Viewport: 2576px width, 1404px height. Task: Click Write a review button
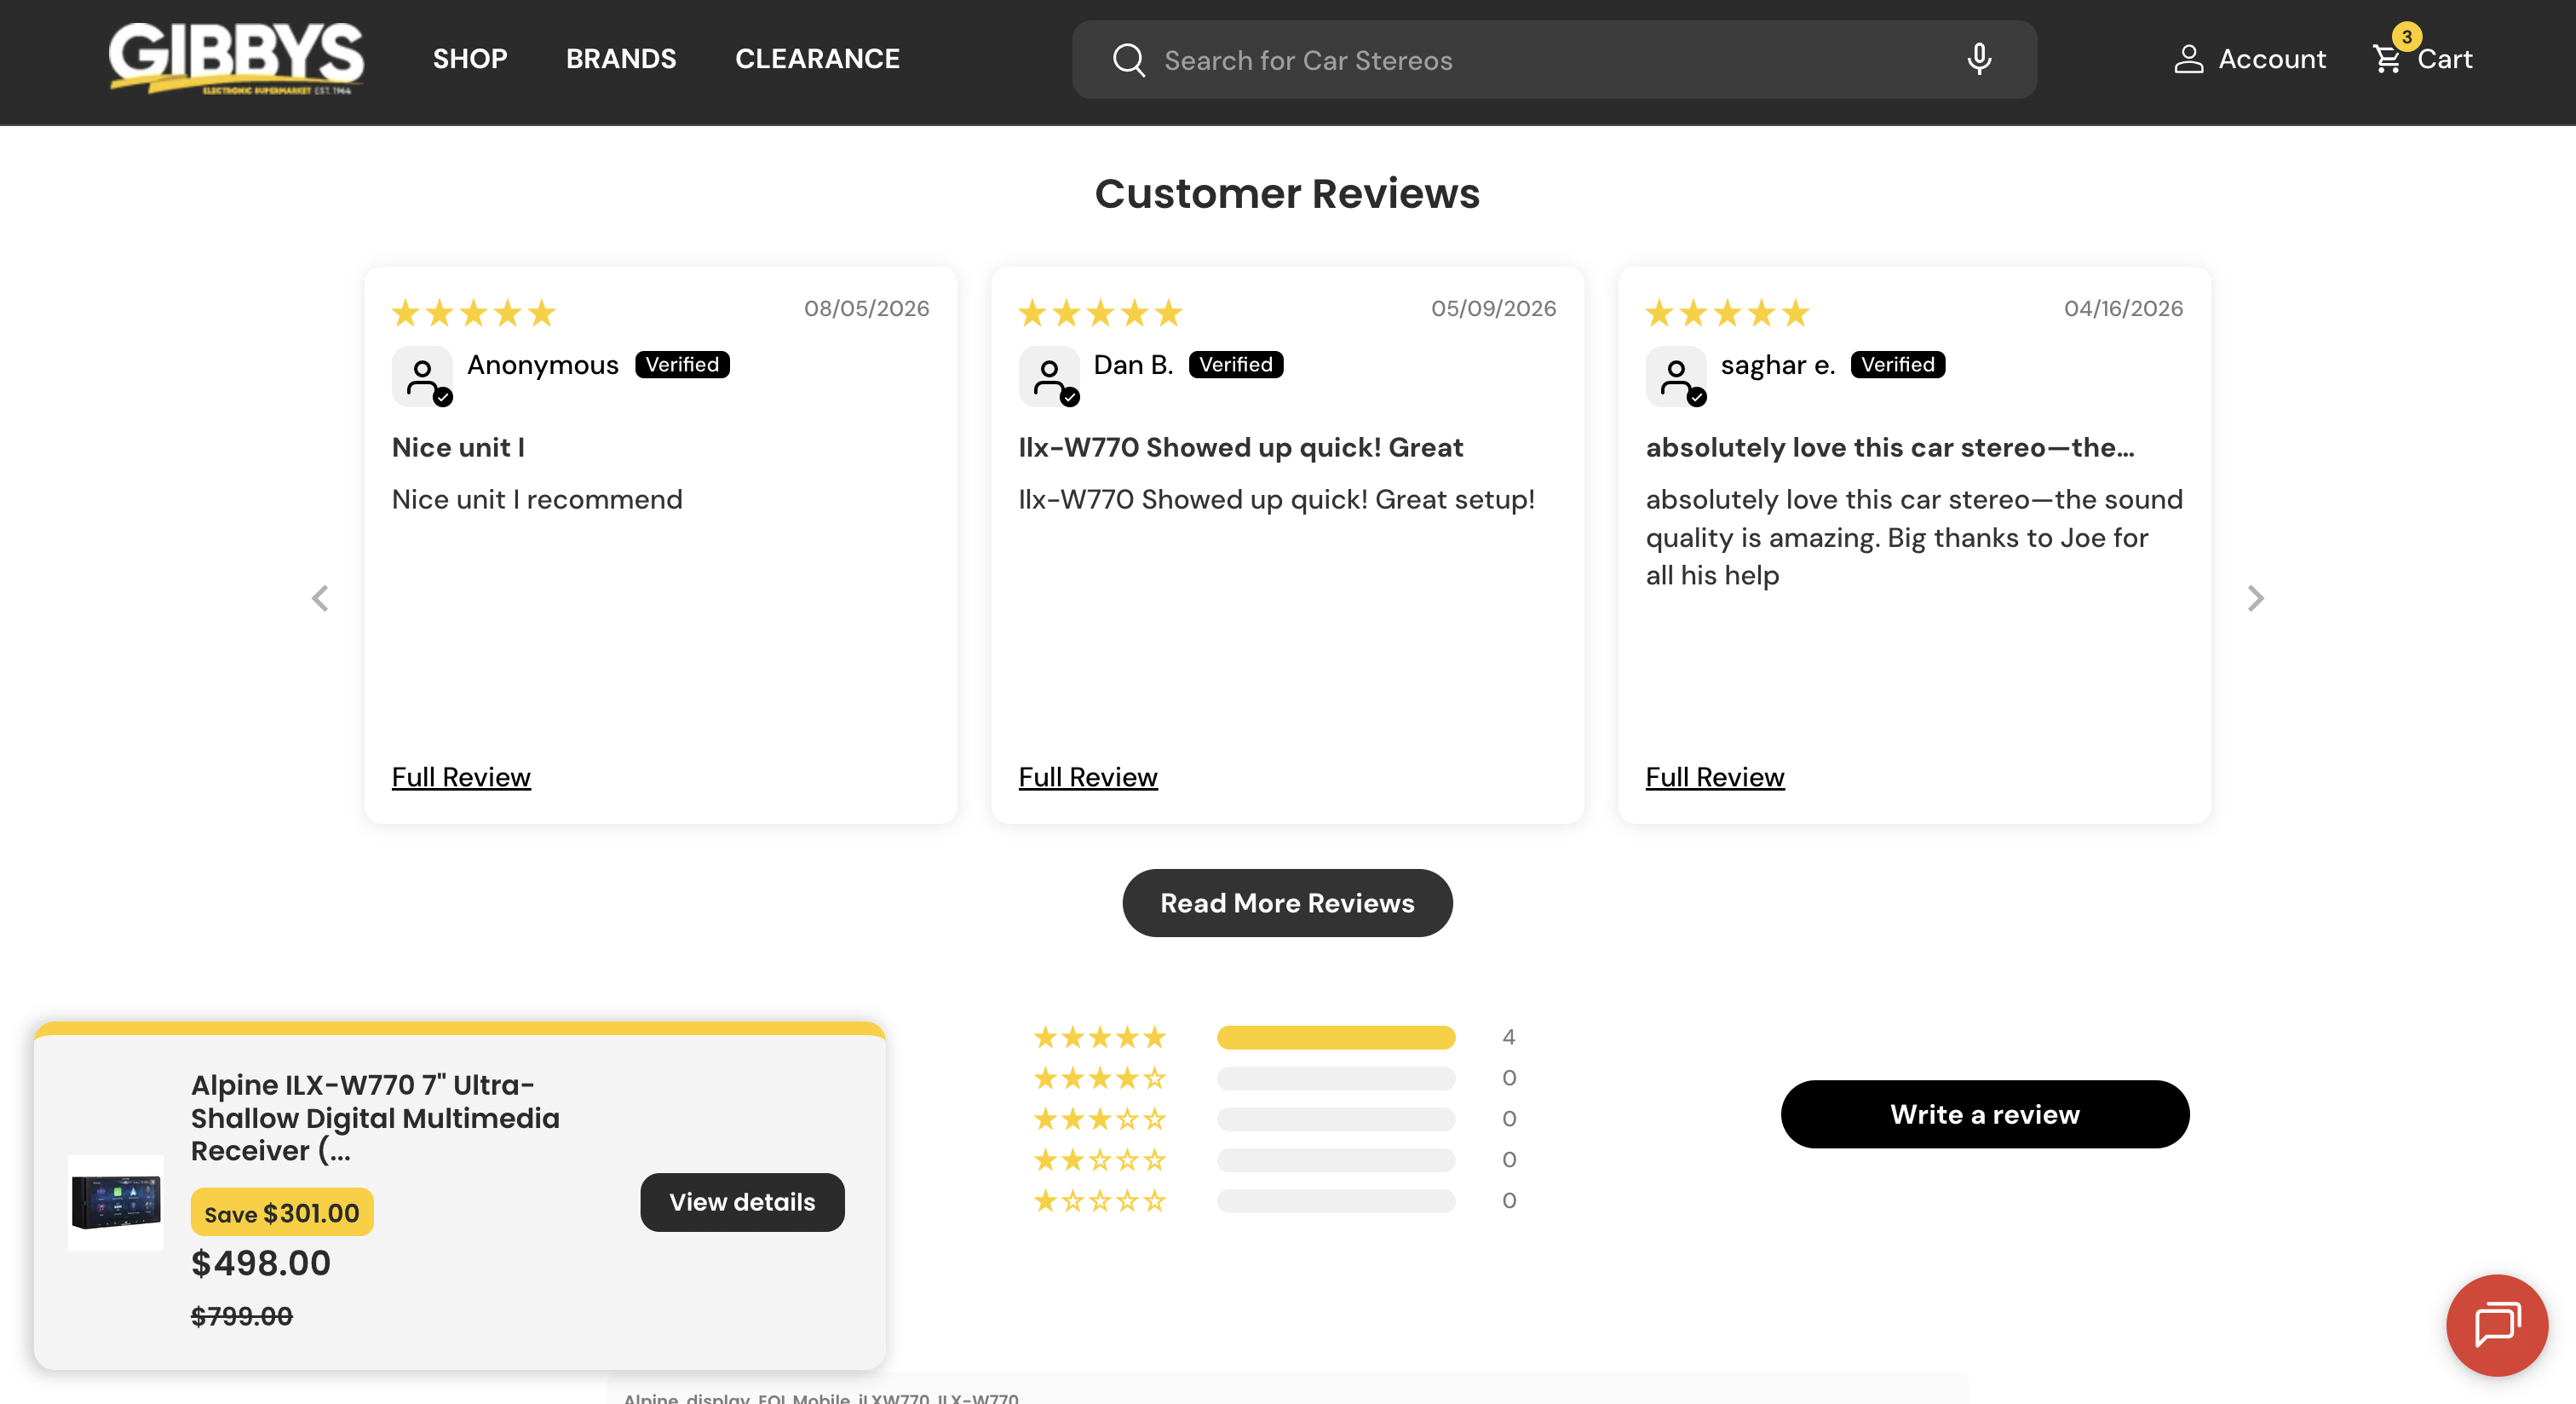click(x=1984, y=1113)
